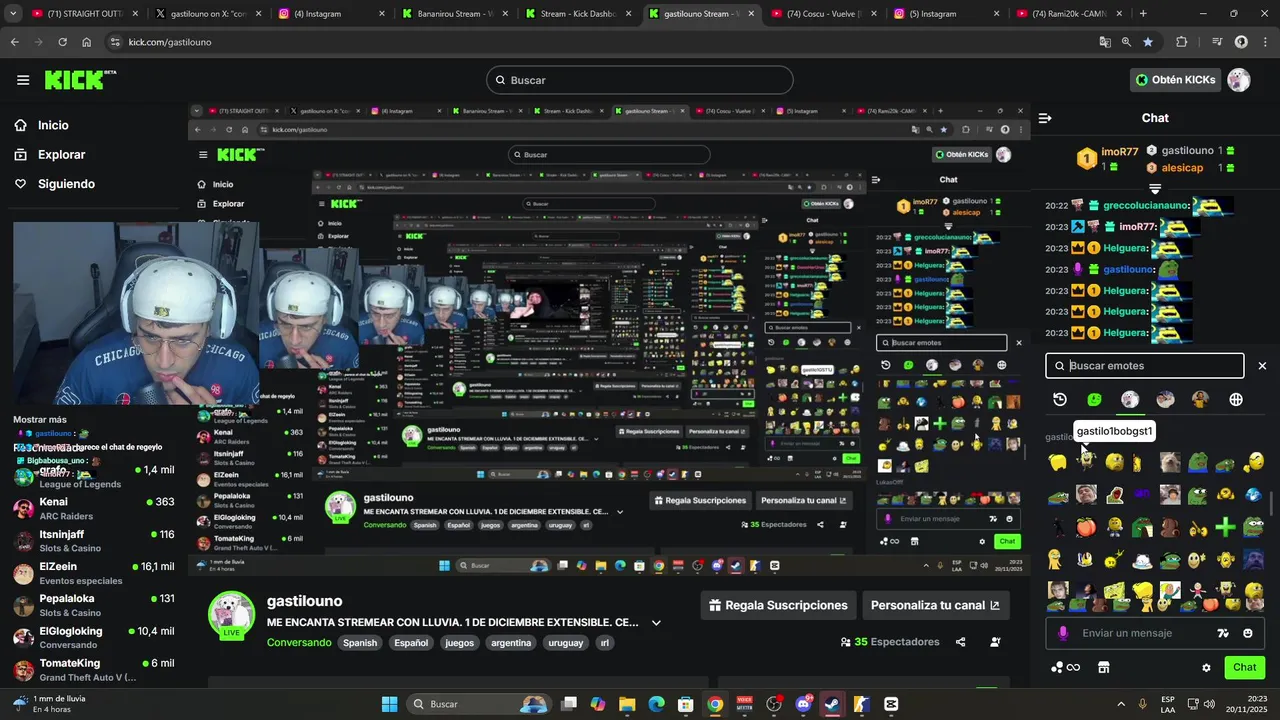The height and width of the screenshot is (720, 1280).
Task: Send message with the green Chat button
Action: 1244,667
